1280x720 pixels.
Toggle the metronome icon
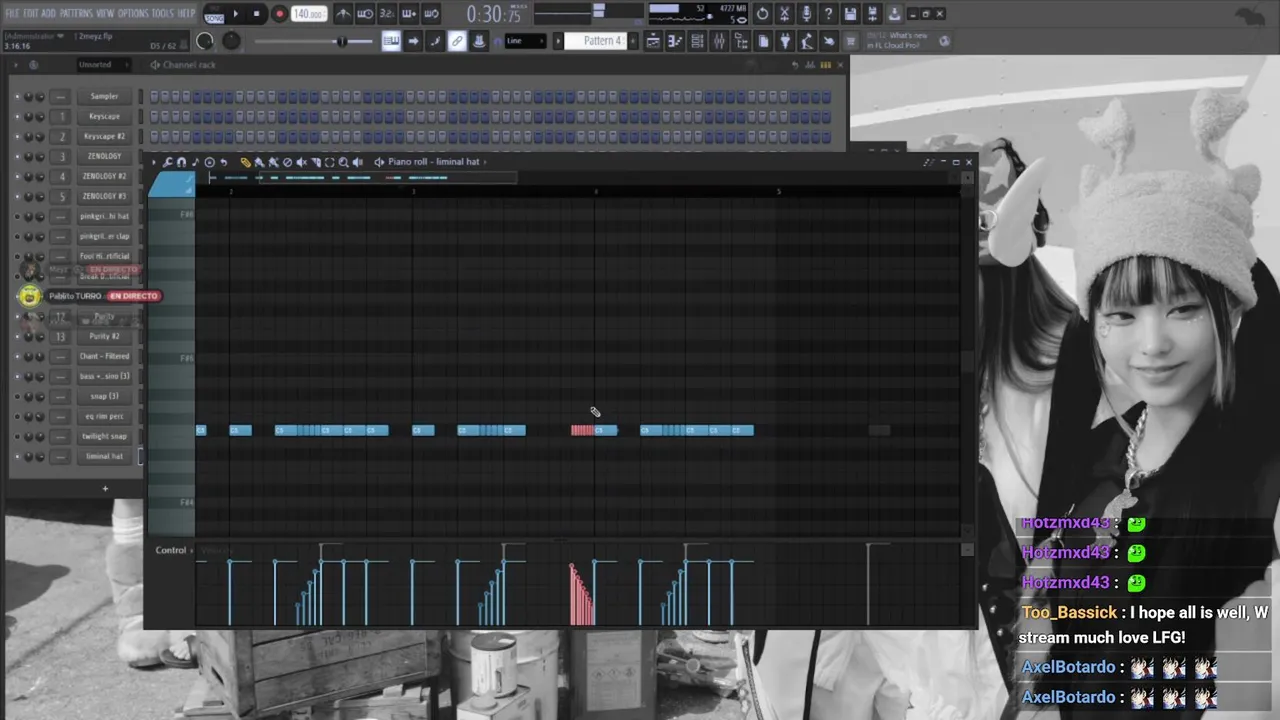[343, 14]
